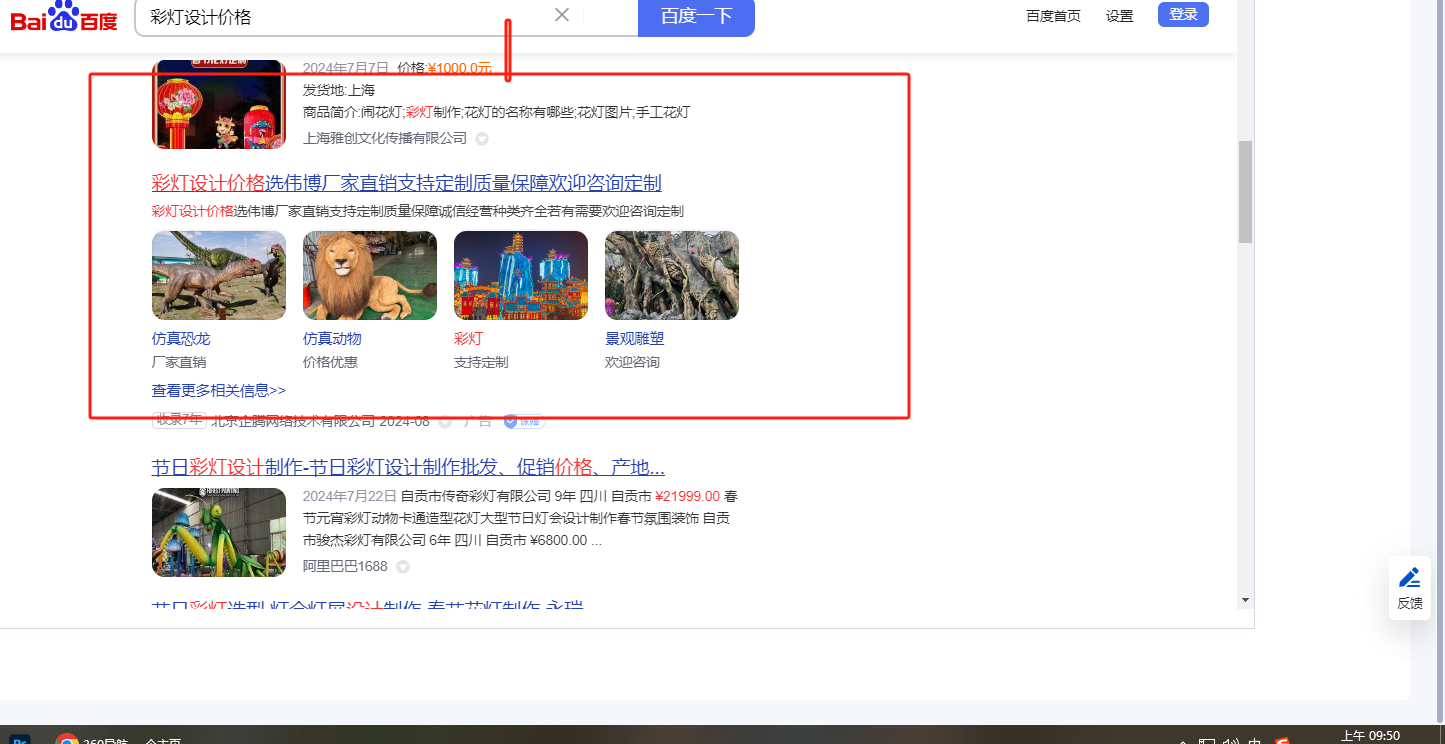Viewport: 1445px width, 744px height.
Task: Open the 仿真恐龙 dinosaur thumbnail
Action: point(219,276)
